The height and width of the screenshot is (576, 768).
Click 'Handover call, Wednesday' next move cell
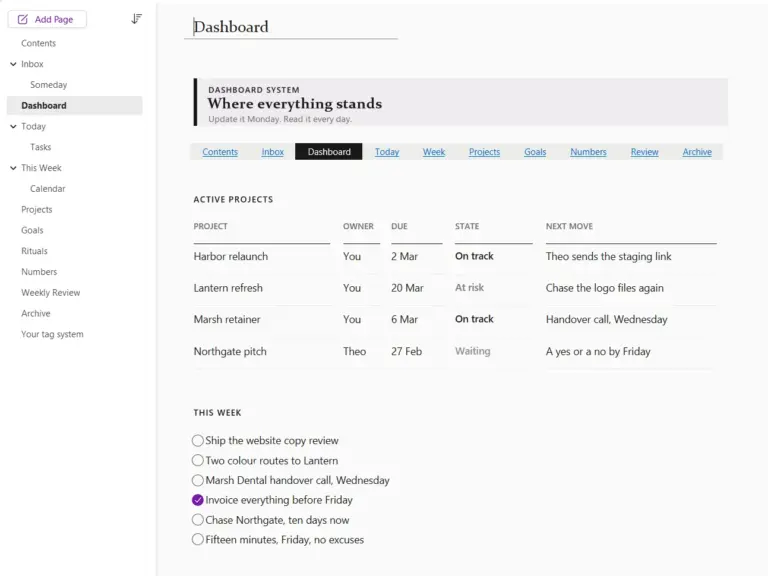pyautogui.click(x=606, y=319)
